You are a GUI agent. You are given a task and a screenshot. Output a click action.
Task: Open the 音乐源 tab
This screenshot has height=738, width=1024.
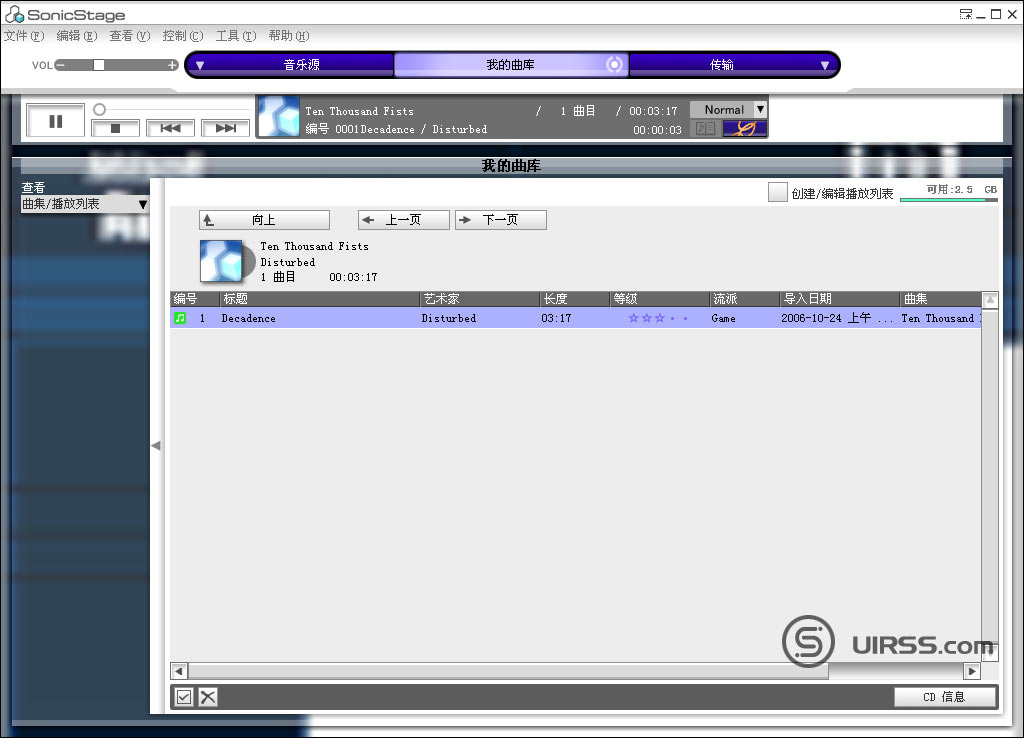302,65
